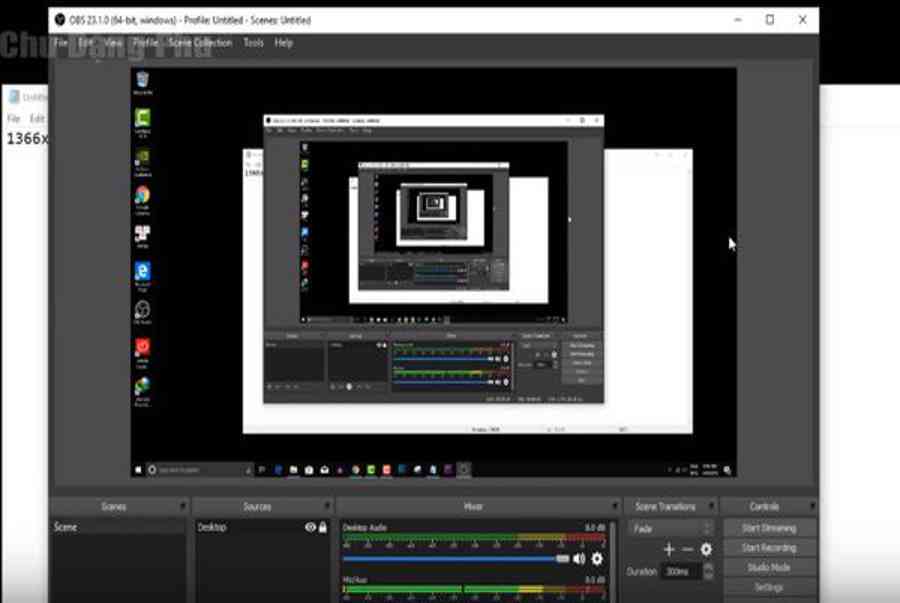The width and height of the screenshot is (900, 603).
Task: Open scene transition properties gear
Action: (706, 549)
